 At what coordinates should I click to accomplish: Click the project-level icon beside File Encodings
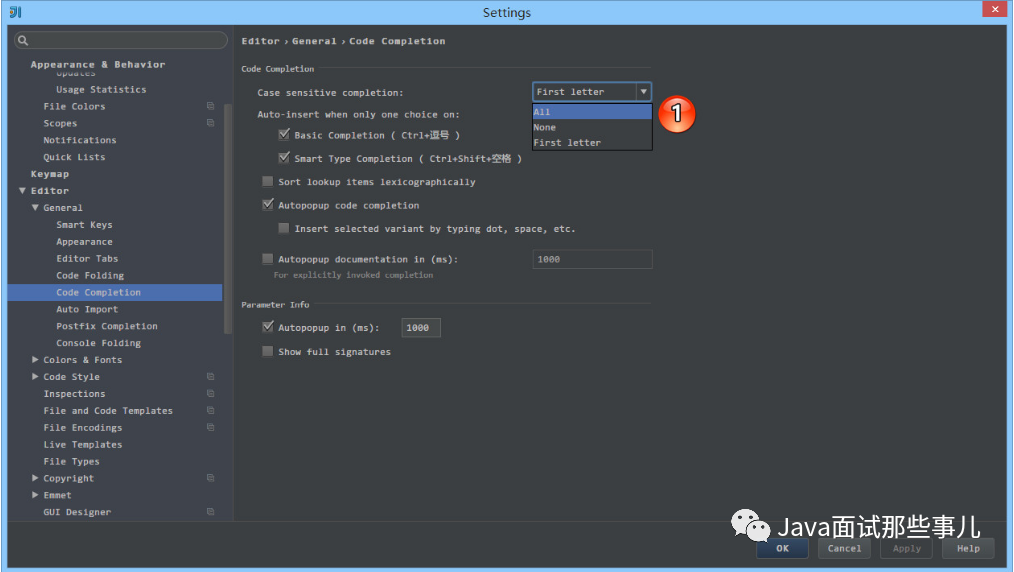click(x=210, y=427)
